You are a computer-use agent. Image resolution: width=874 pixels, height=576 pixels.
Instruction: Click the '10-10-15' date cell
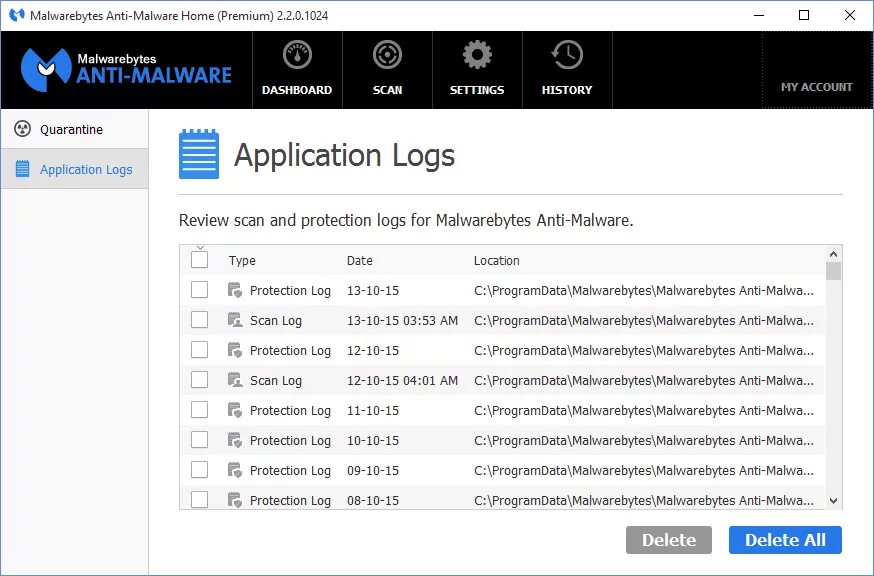click(x=373, y=441)
